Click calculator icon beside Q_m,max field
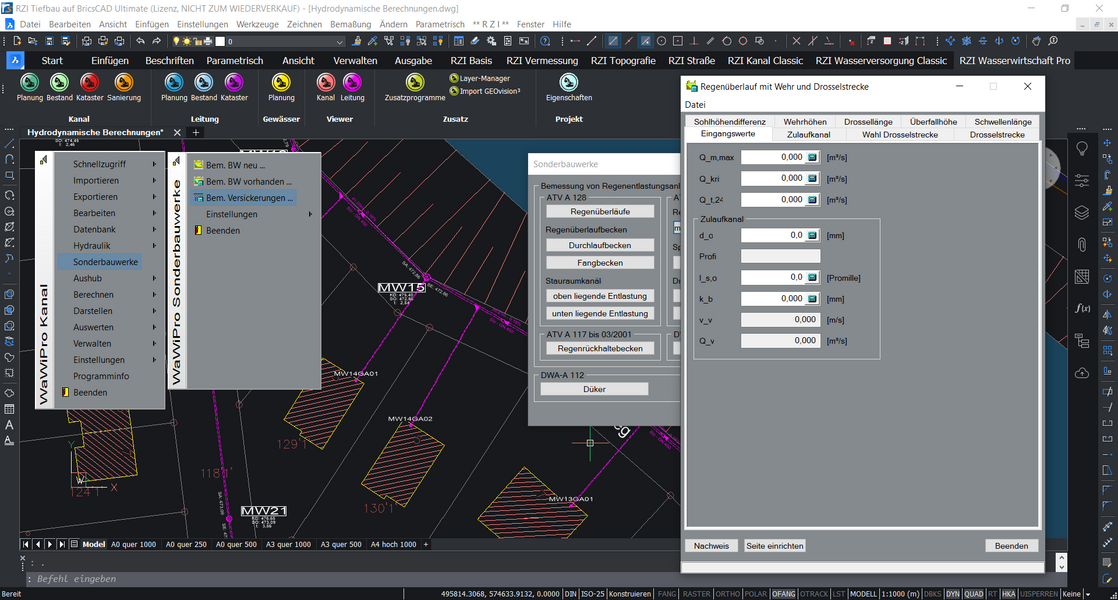The width and height of the screenshot is (1118, 600). click(x=813, y=157)
